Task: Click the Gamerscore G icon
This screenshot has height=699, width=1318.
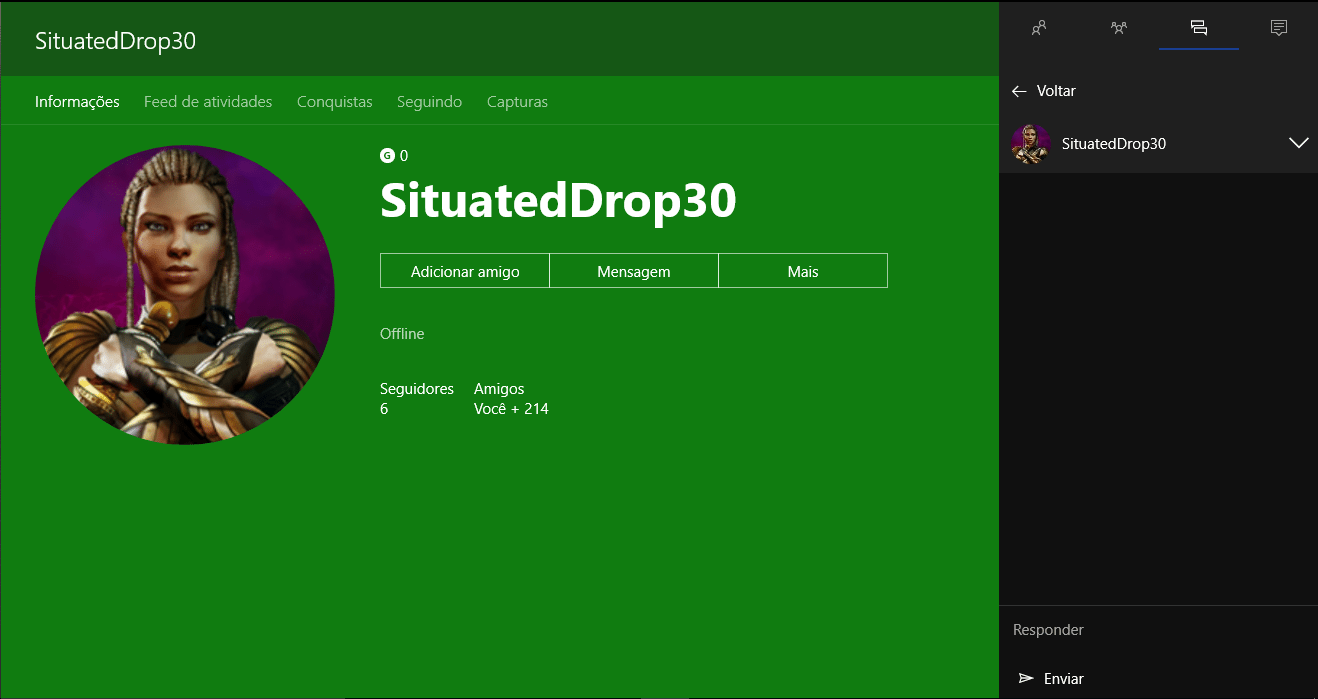Action: [387, 155]
